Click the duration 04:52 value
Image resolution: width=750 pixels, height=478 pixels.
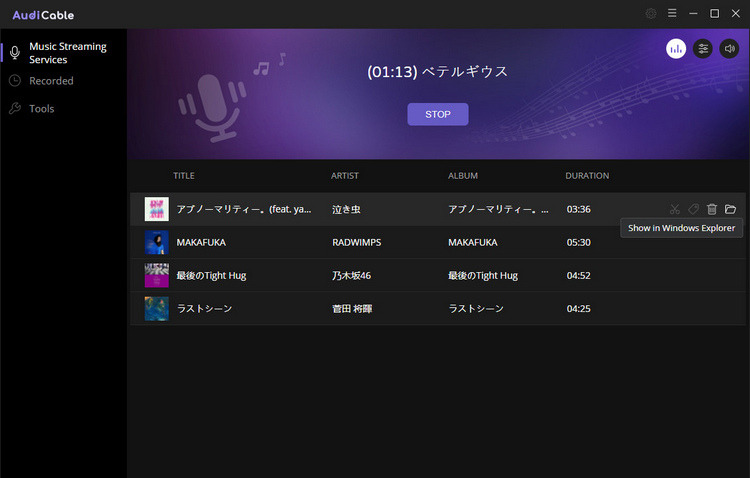(578, 276)
